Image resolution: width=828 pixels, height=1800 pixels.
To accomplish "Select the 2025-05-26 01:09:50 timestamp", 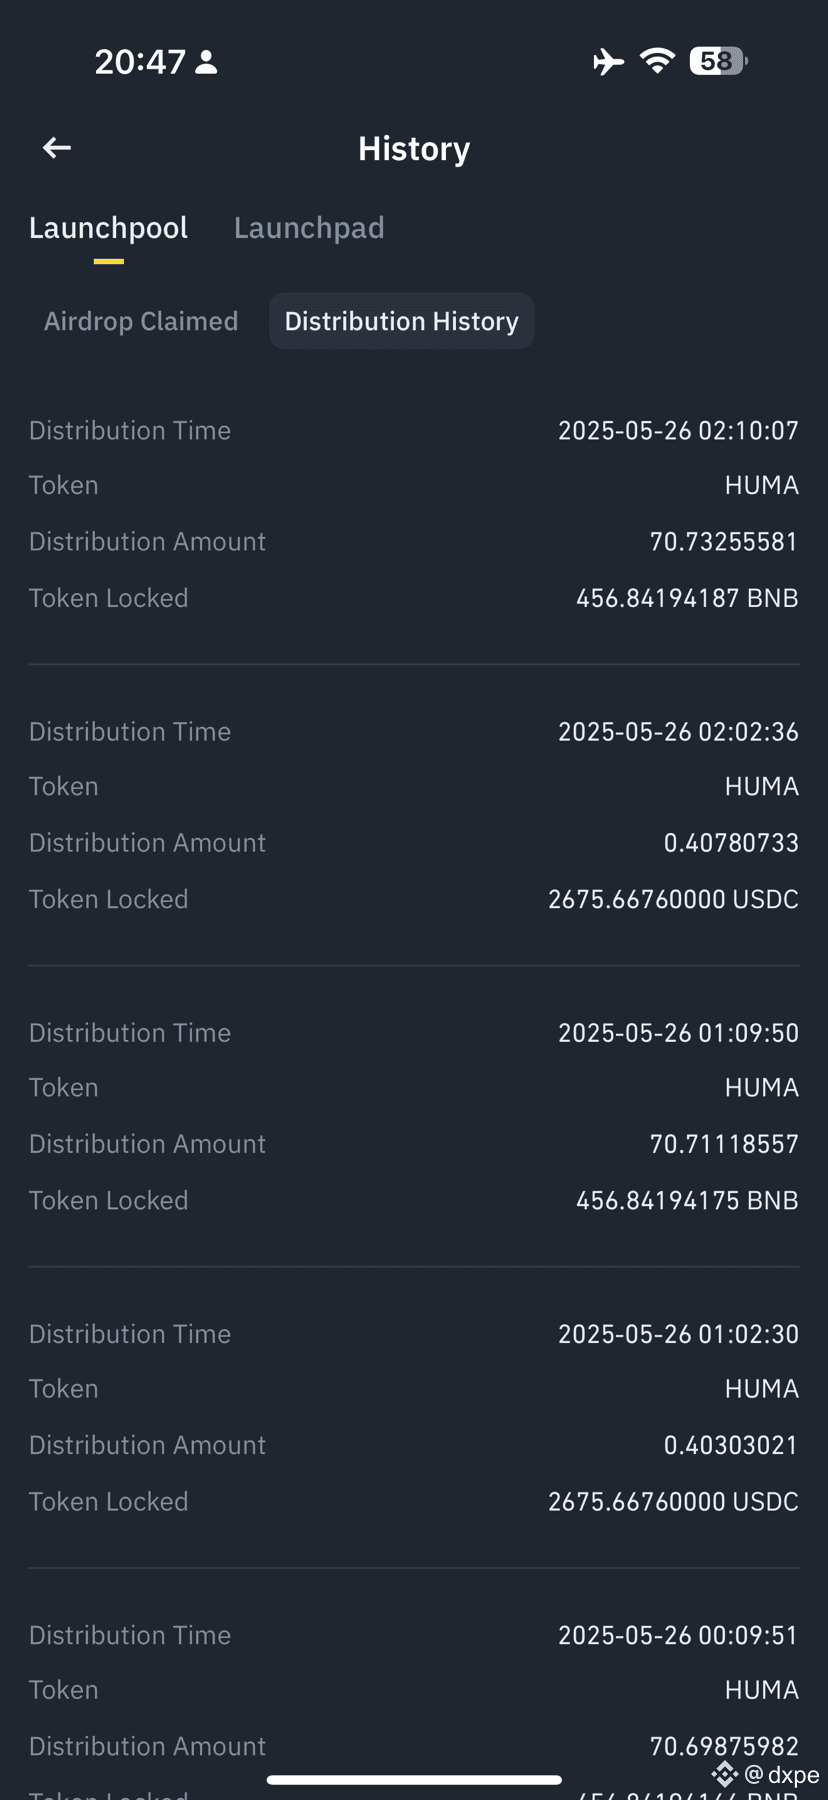I will tap(678, 1033).
